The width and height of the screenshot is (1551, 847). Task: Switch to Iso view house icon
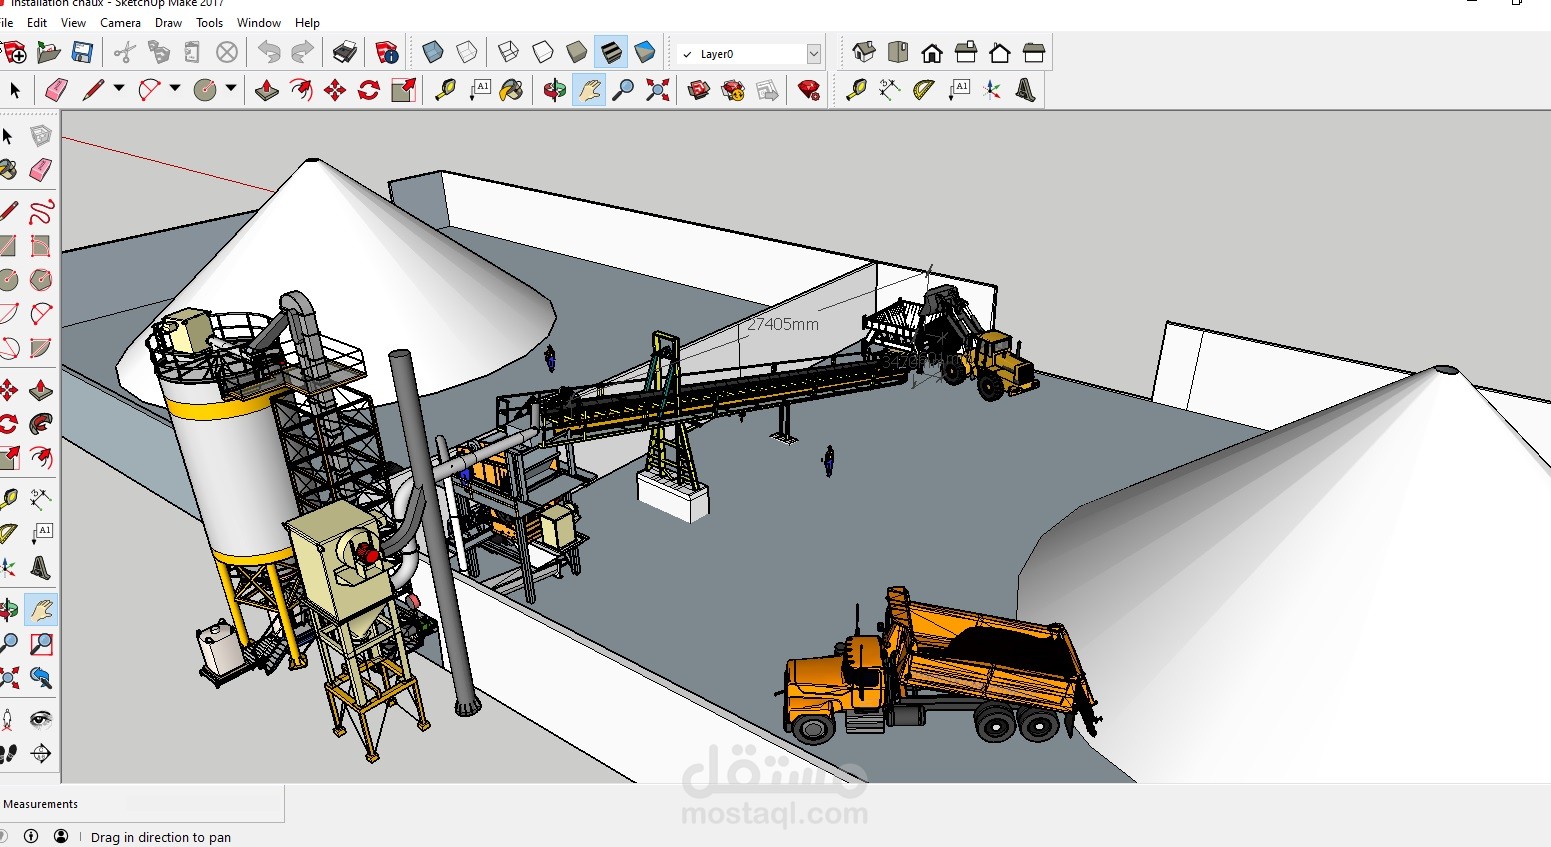tap(864, 52)
